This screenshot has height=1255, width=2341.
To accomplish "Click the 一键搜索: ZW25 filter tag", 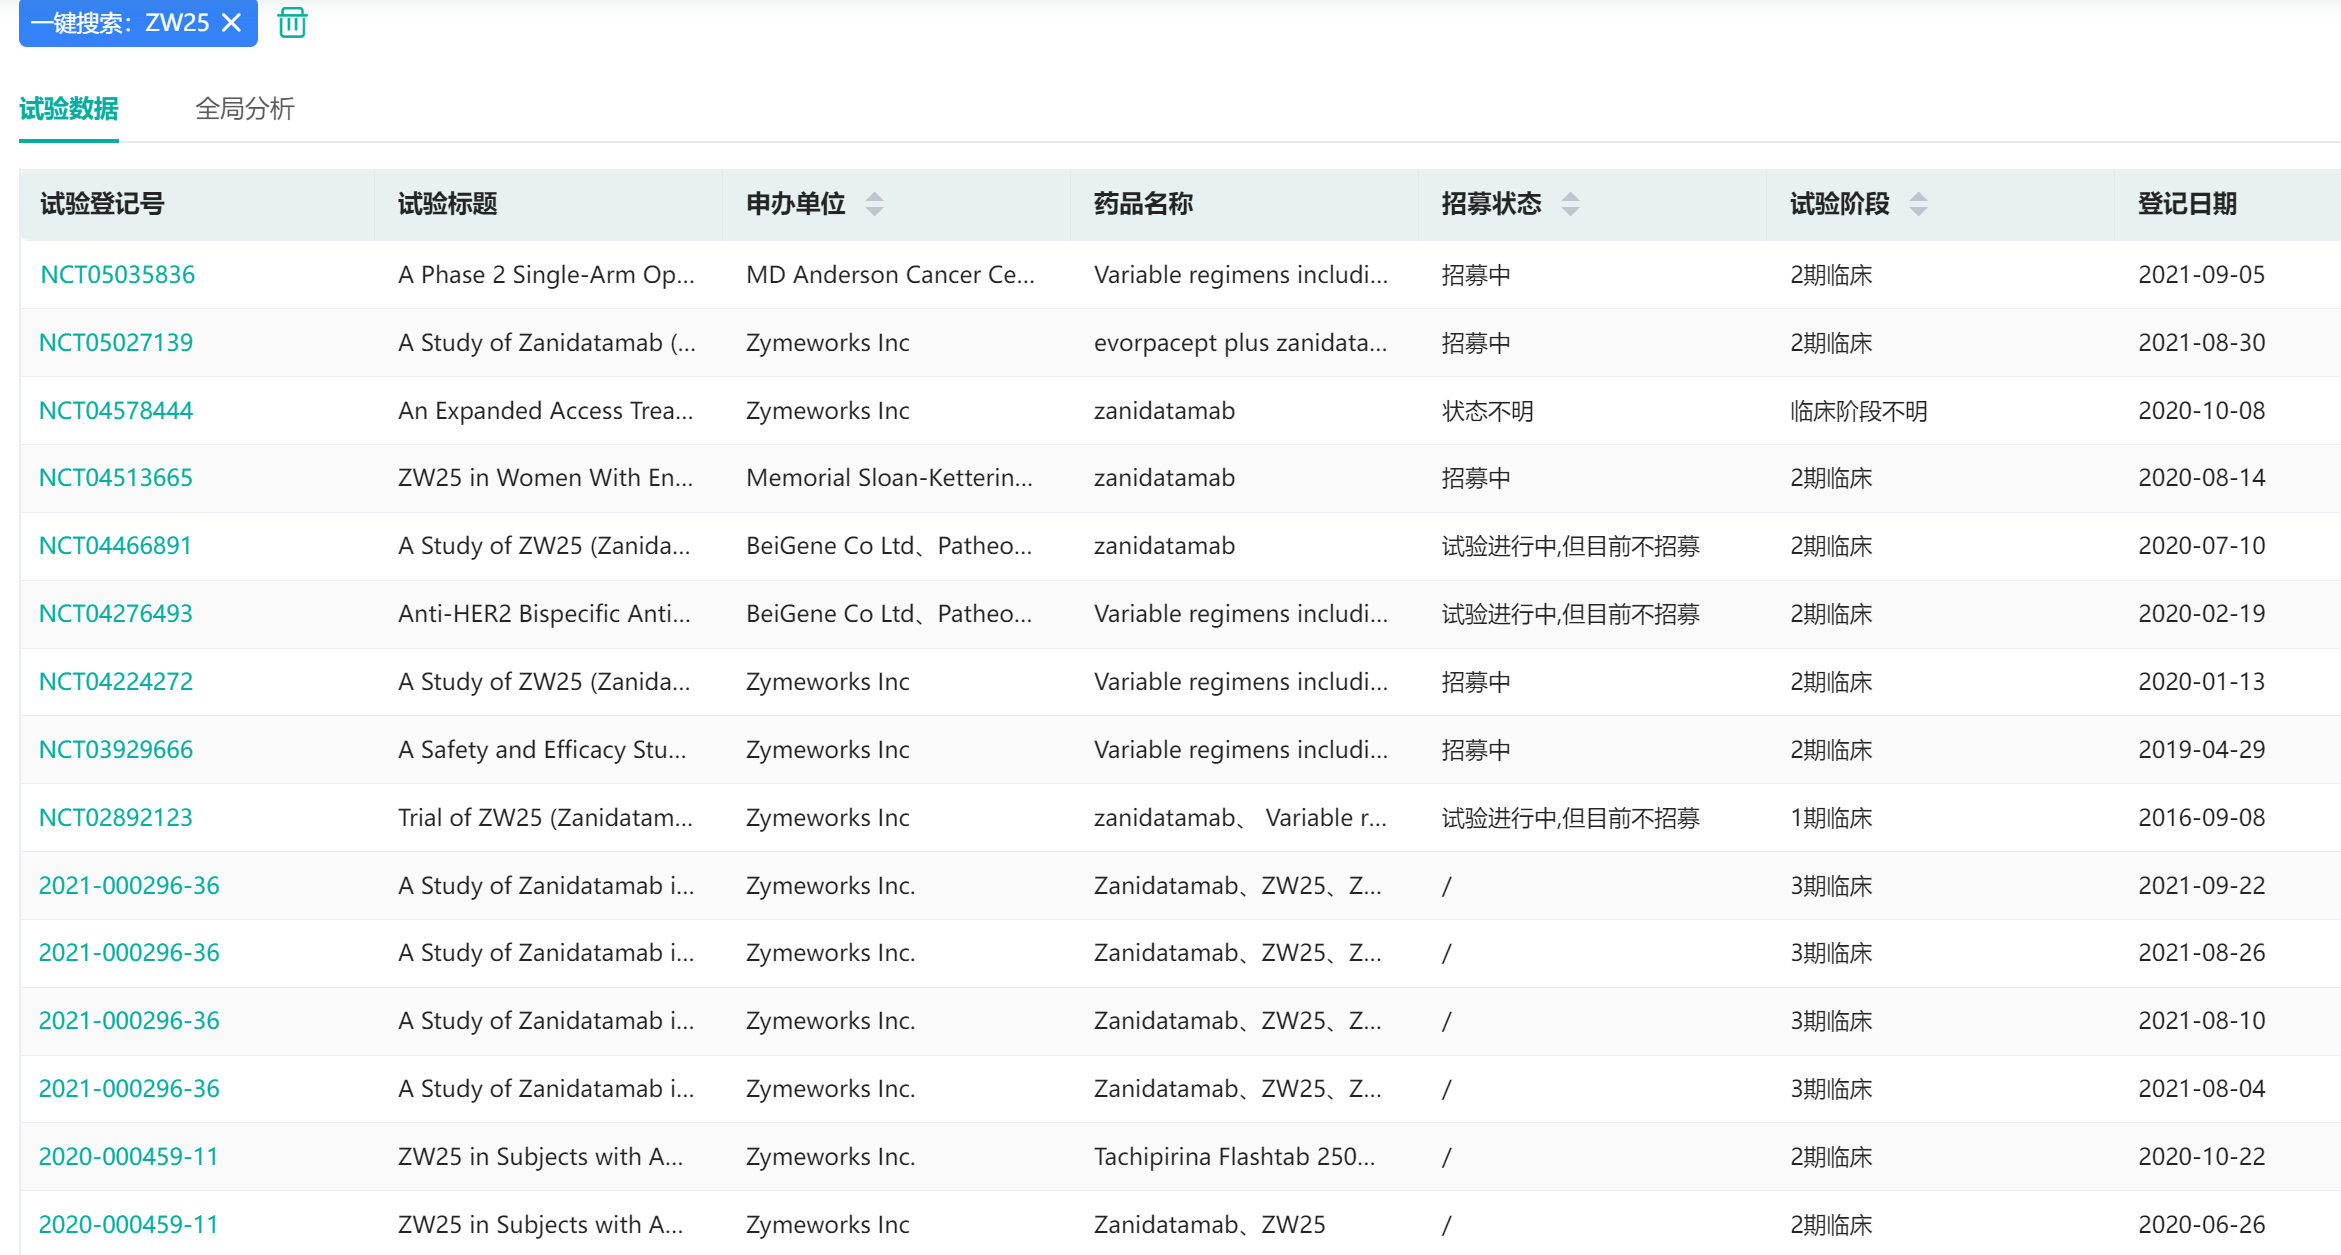I will click(x=120, y=22).
